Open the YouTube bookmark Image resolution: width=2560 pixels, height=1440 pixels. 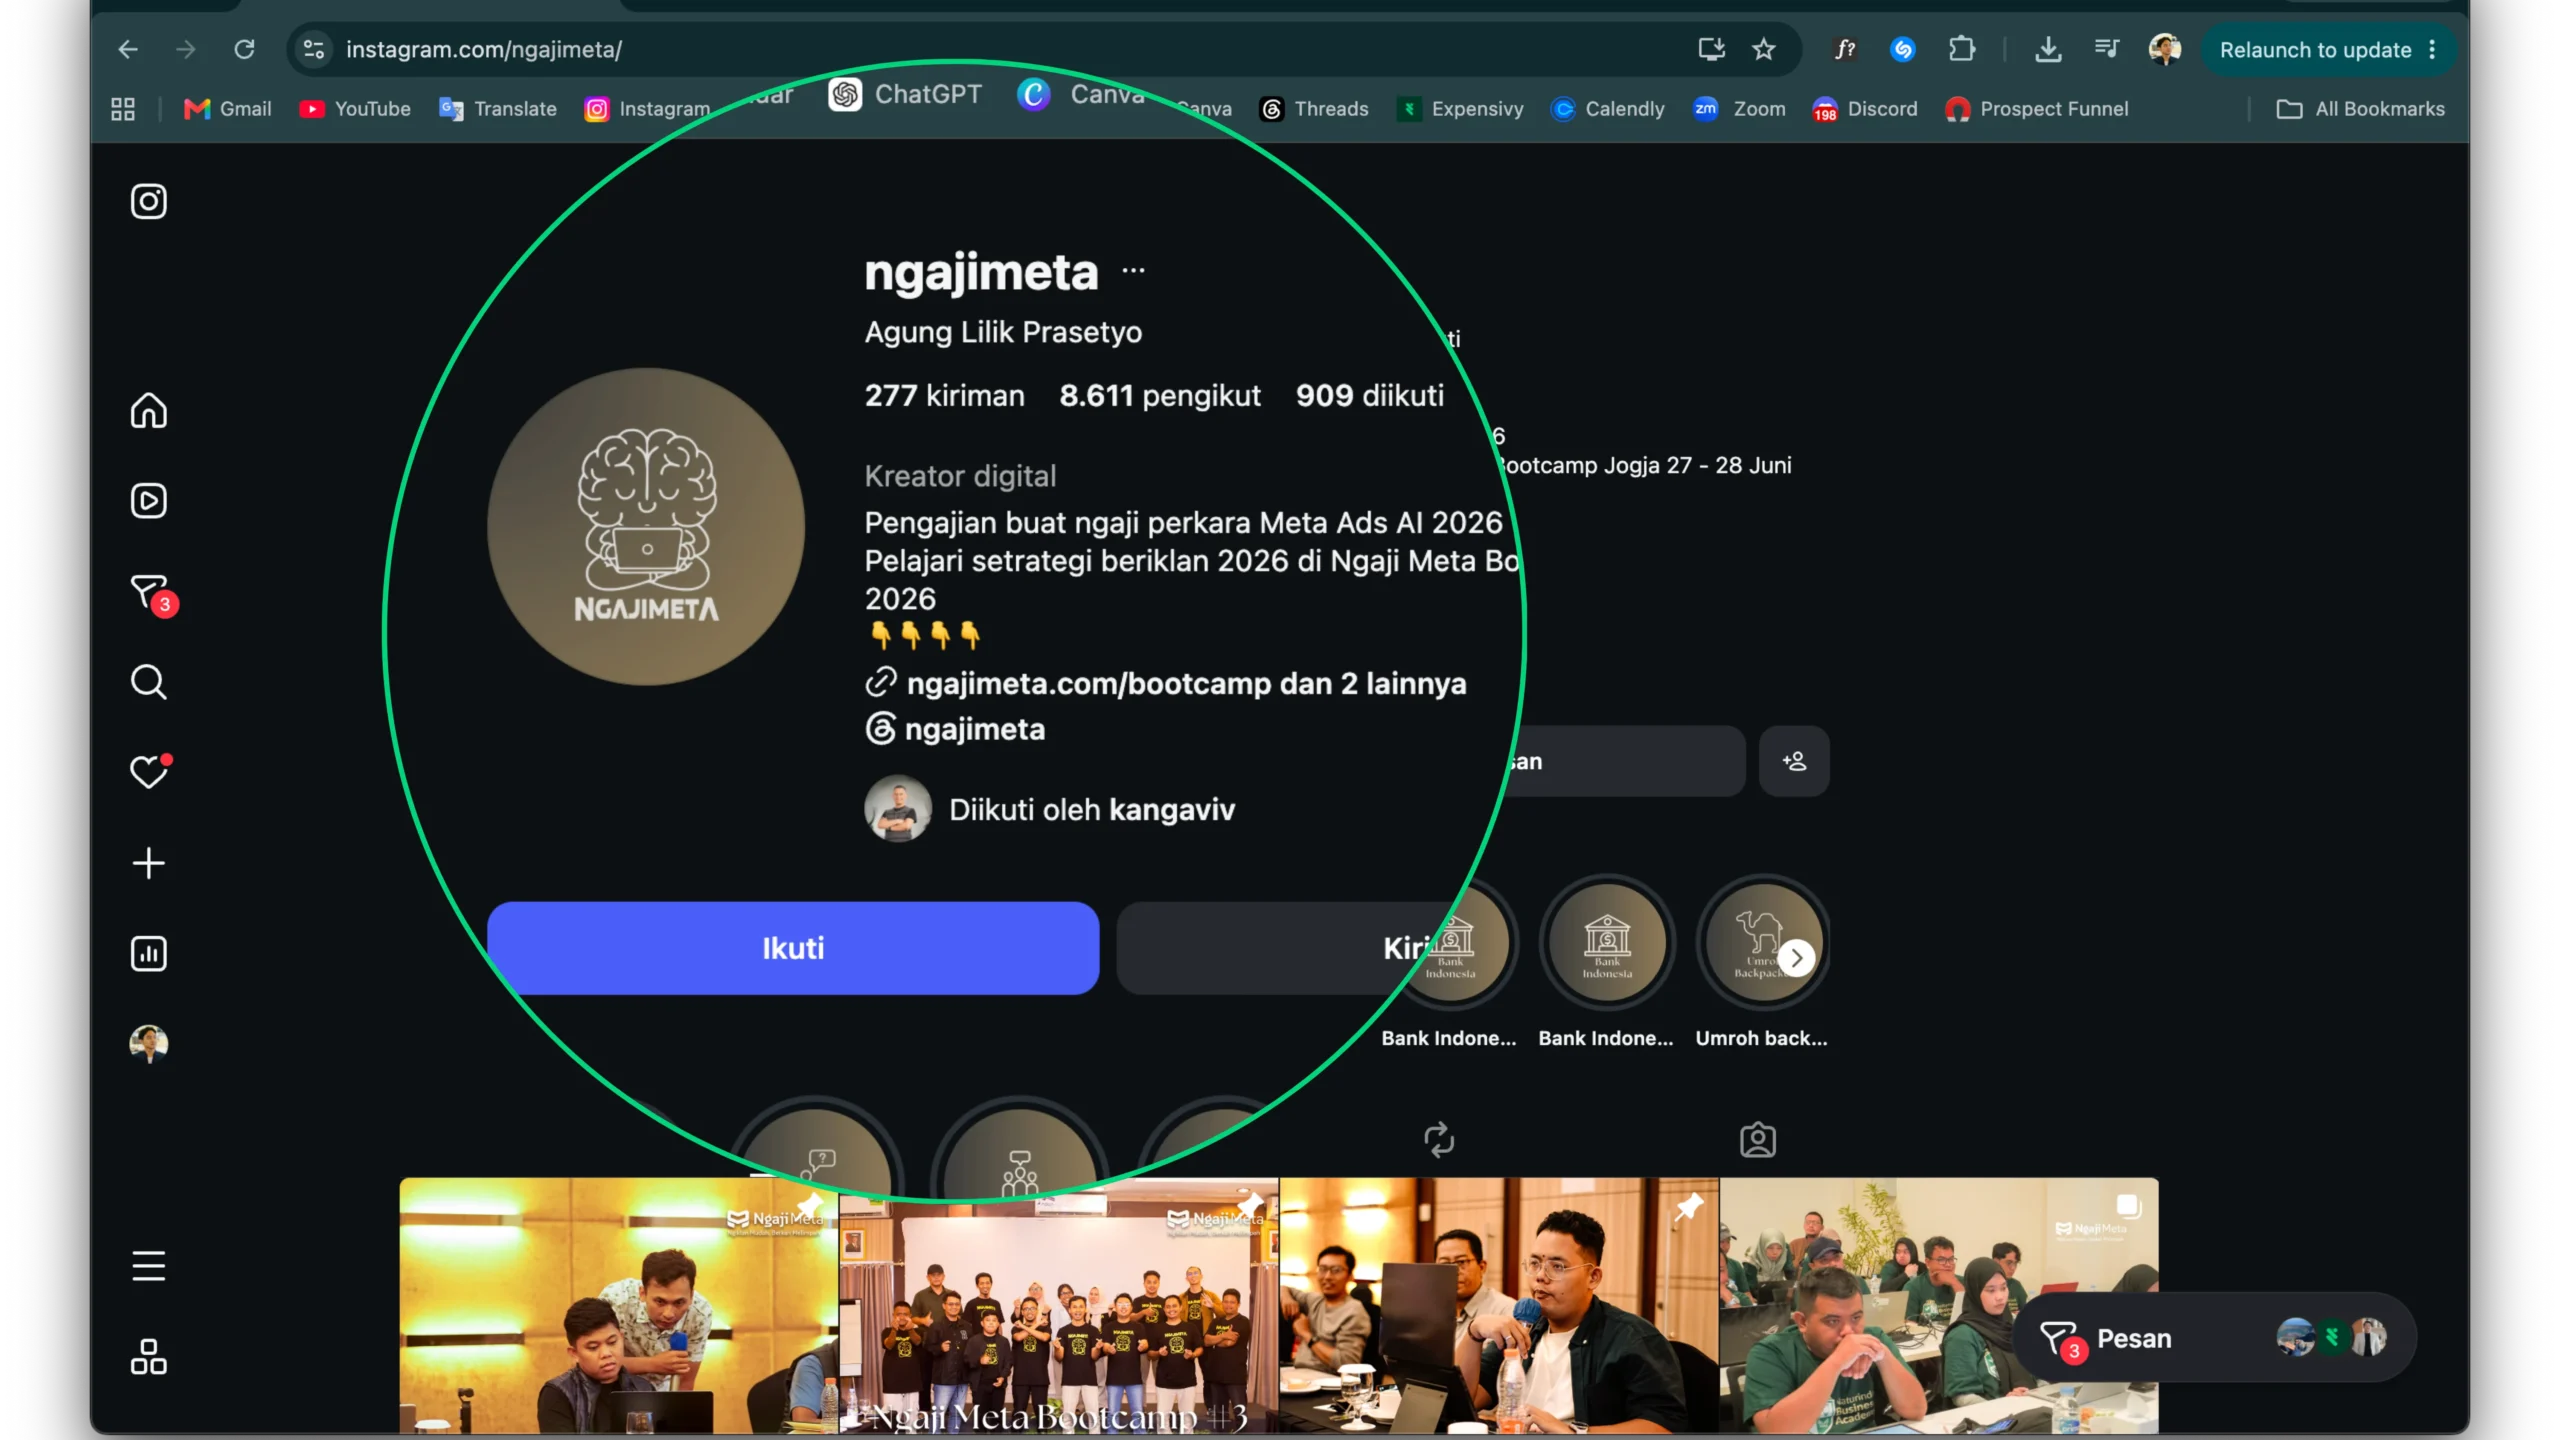[x=355, y=109]
